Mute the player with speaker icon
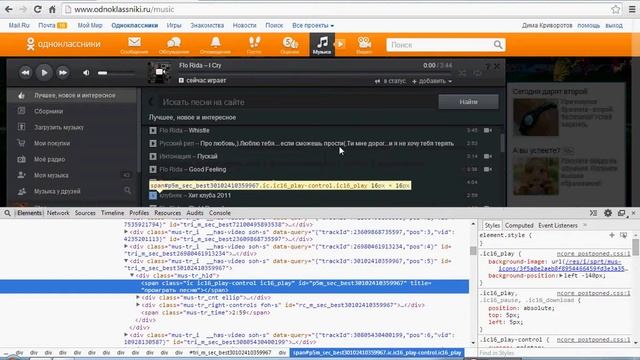The image size is (640, 360). (86, 73)
